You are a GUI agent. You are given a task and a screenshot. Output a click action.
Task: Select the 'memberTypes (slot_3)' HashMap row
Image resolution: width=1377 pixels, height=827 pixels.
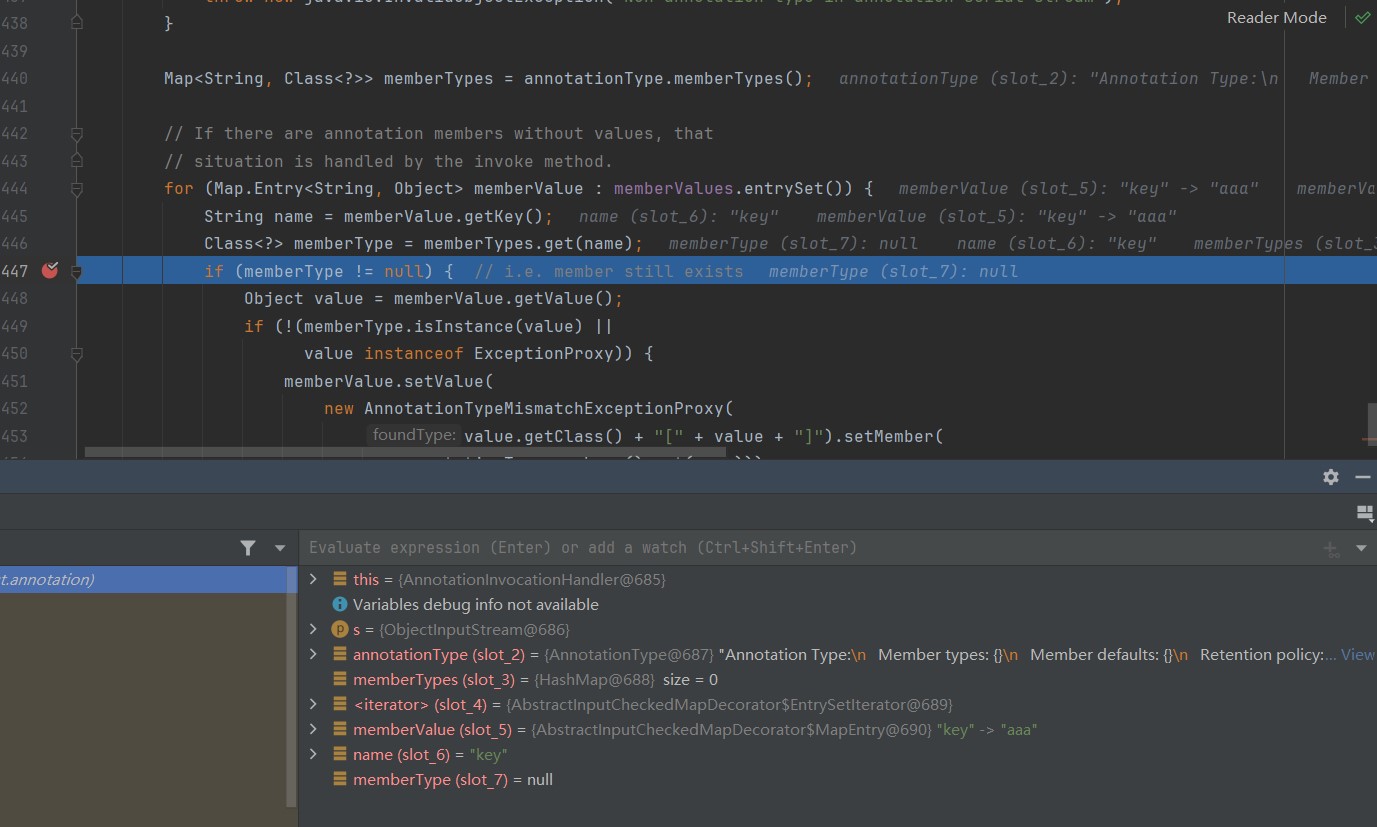tap(838, 679)
